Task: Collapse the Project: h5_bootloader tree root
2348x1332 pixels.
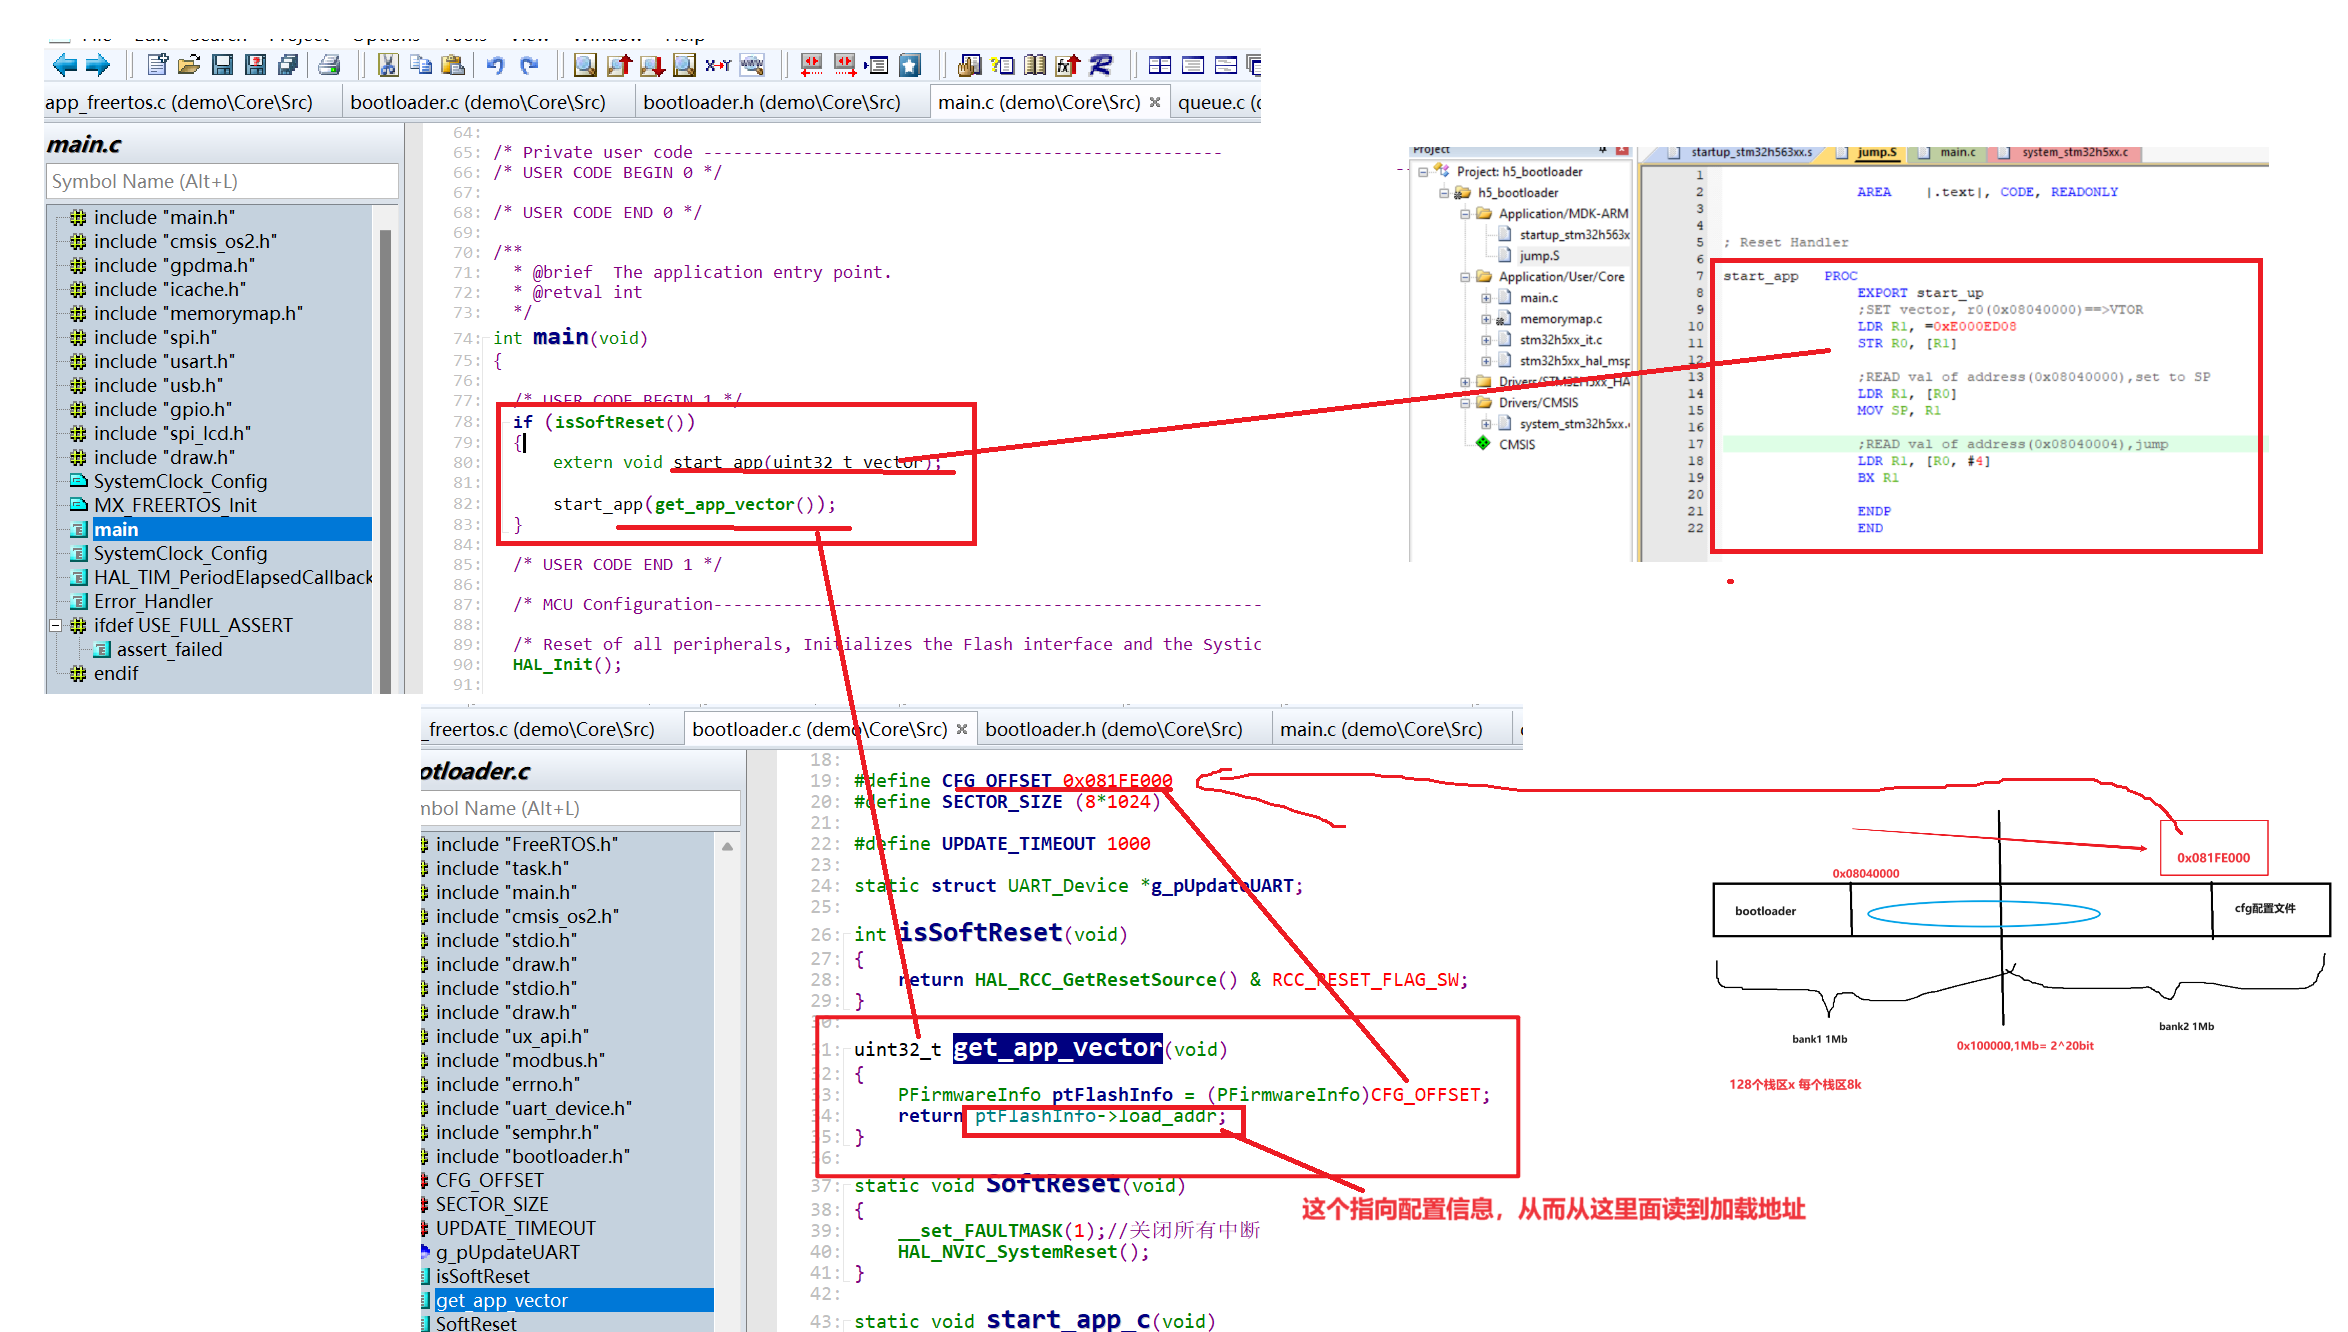Action: pos(1422,172)
